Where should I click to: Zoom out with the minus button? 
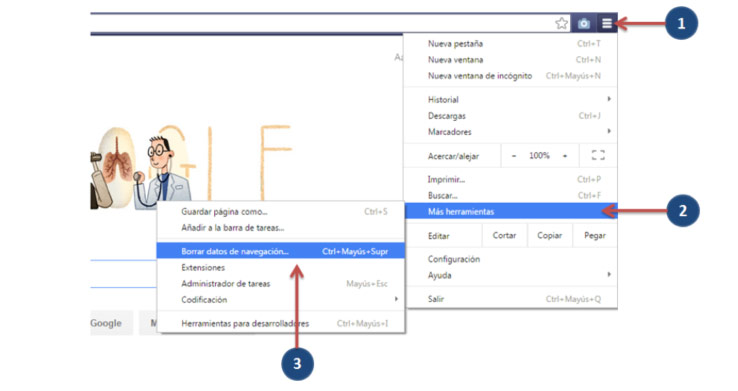tap(514, 156)
